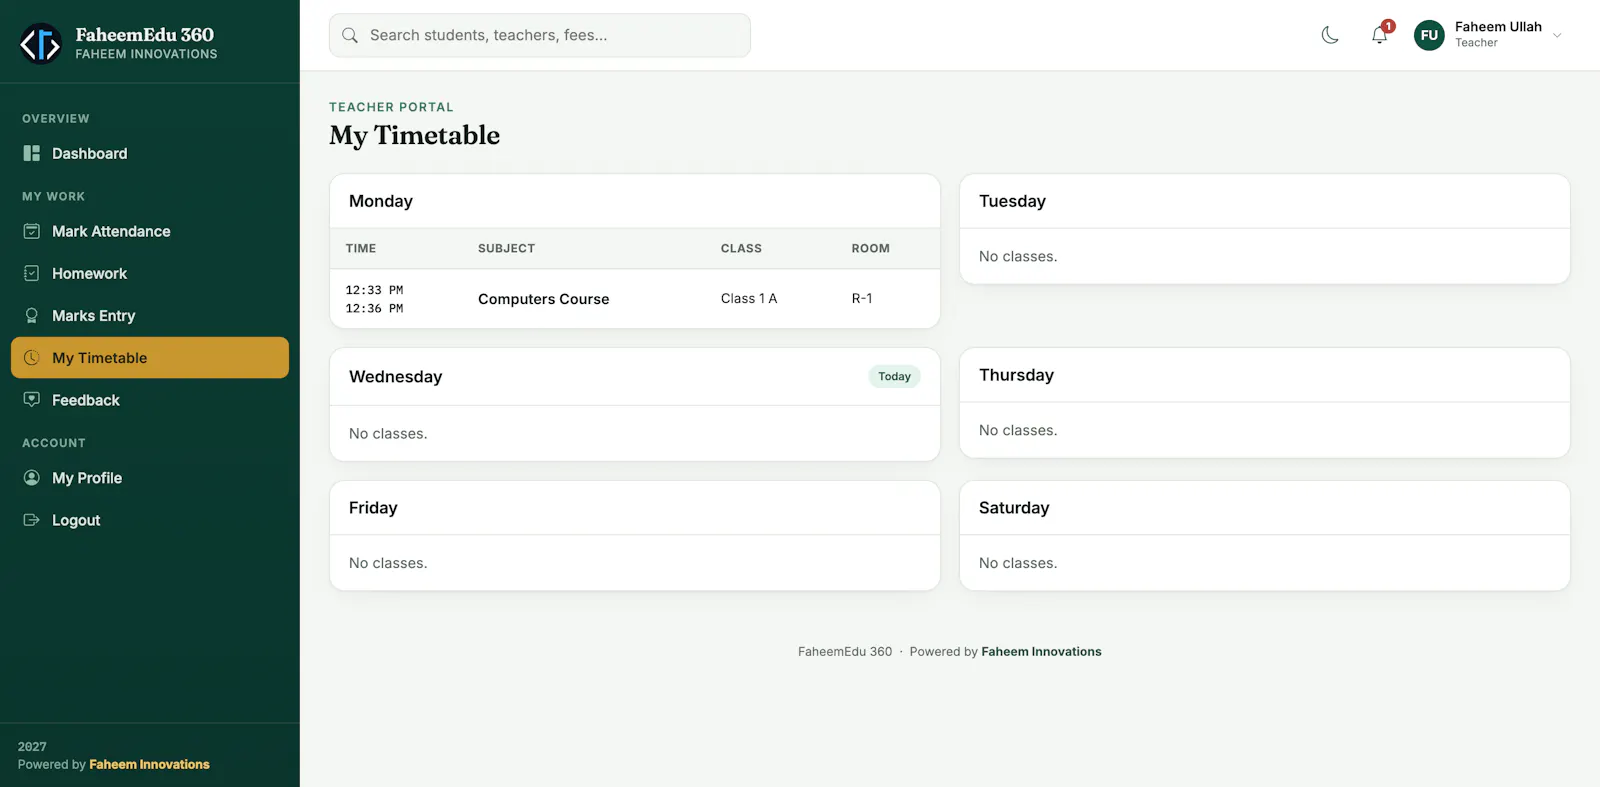This screenshot has width=1600, height=787.
Task: Click the Class 1 A cell
Action: [749, 298]
